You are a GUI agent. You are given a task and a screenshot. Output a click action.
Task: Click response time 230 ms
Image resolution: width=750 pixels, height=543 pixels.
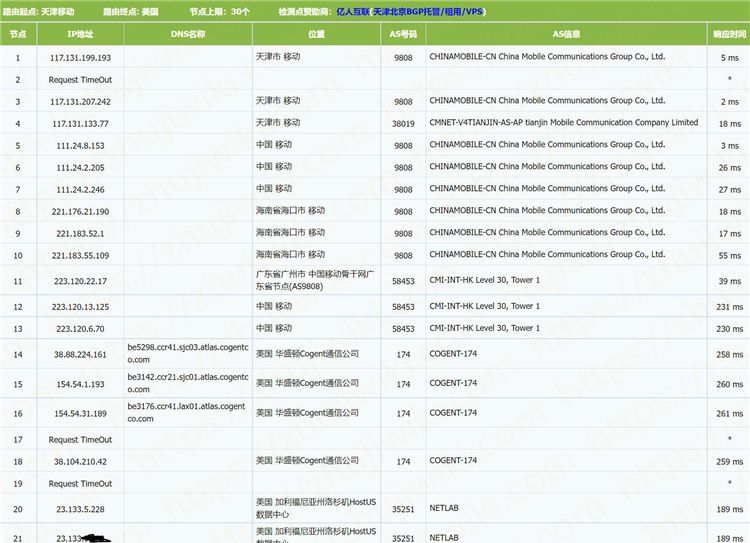(x=729, y=329)
